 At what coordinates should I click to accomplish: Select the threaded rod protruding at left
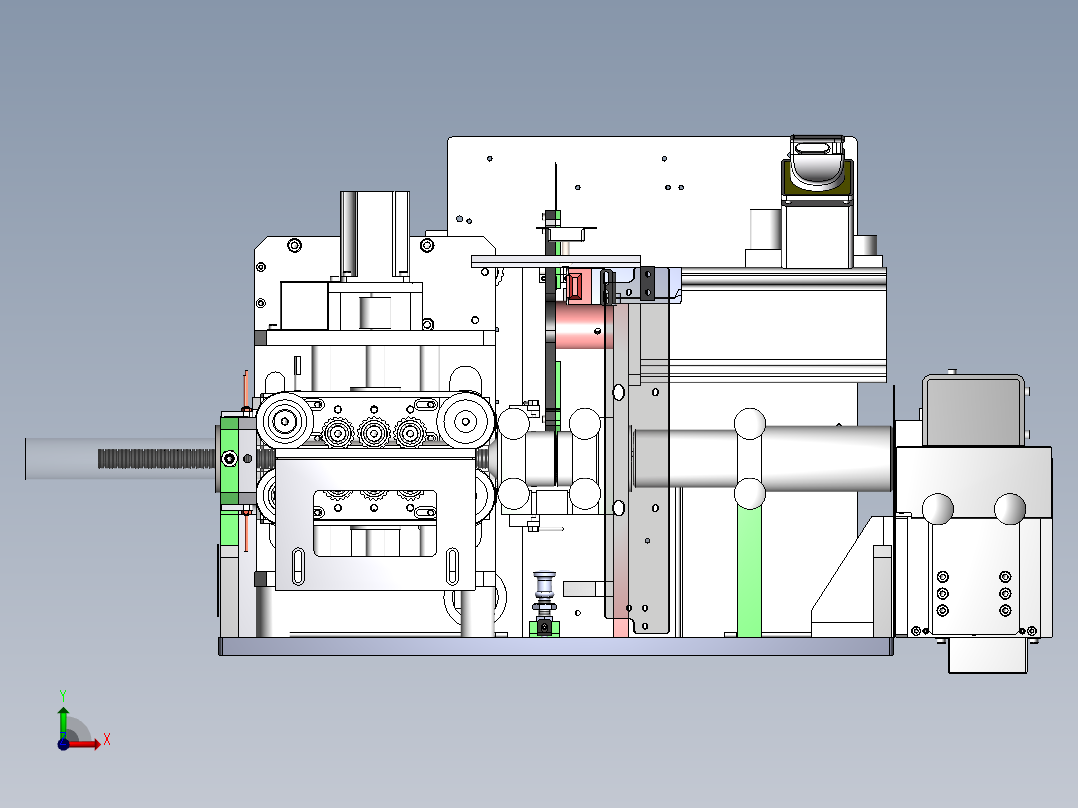coord(157,459)
